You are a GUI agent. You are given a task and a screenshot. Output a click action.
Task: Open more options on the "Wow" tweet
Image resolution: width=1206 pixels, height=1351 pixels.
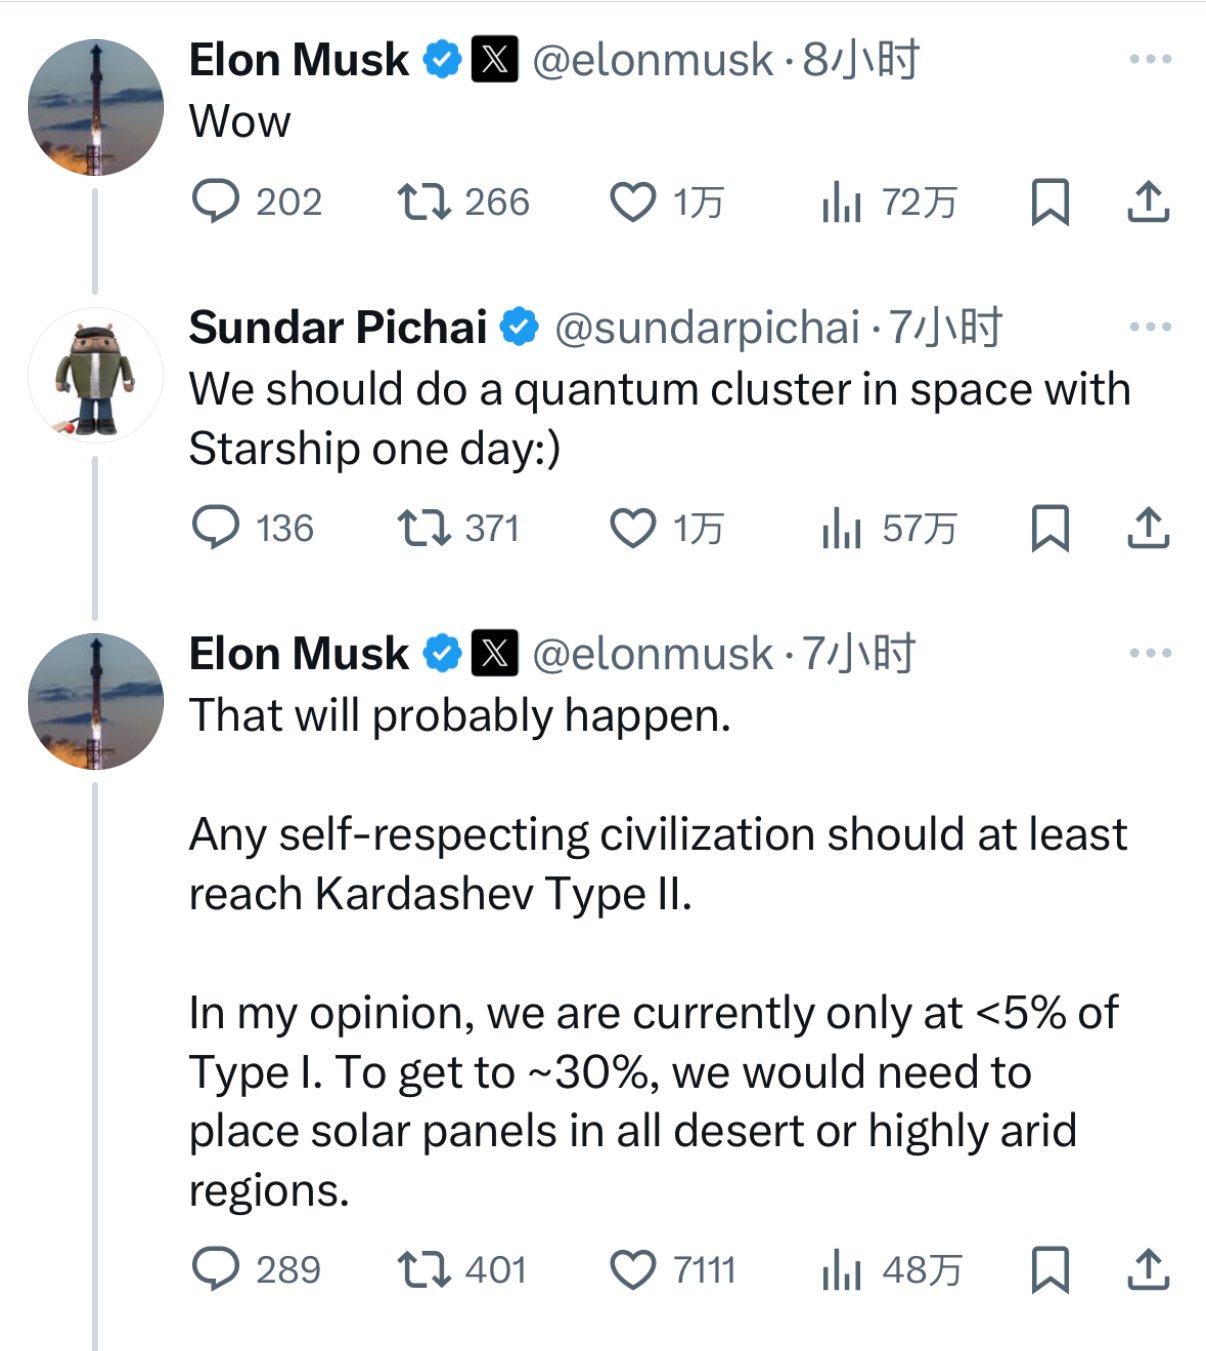(1150, 59)
